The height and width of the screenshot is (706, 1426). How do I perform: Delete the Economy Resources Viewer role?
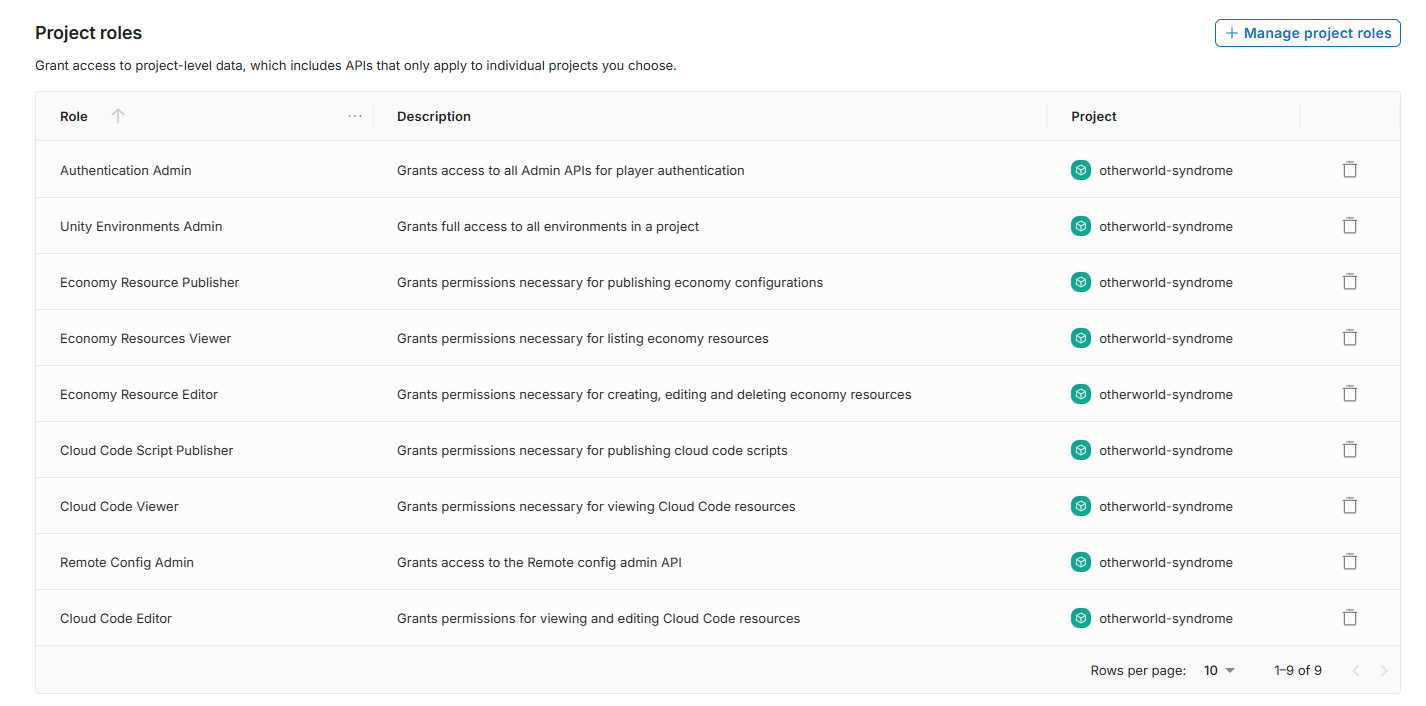(x=1349, y=338)
